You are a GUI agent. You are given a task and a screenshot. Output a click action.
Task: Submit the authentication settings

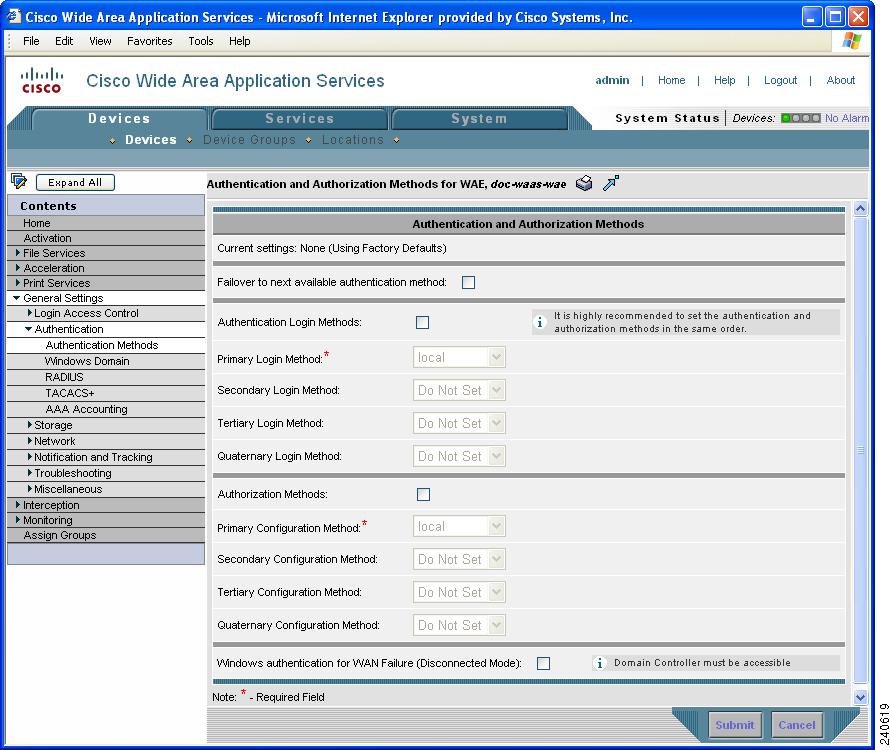pos(735,725)
